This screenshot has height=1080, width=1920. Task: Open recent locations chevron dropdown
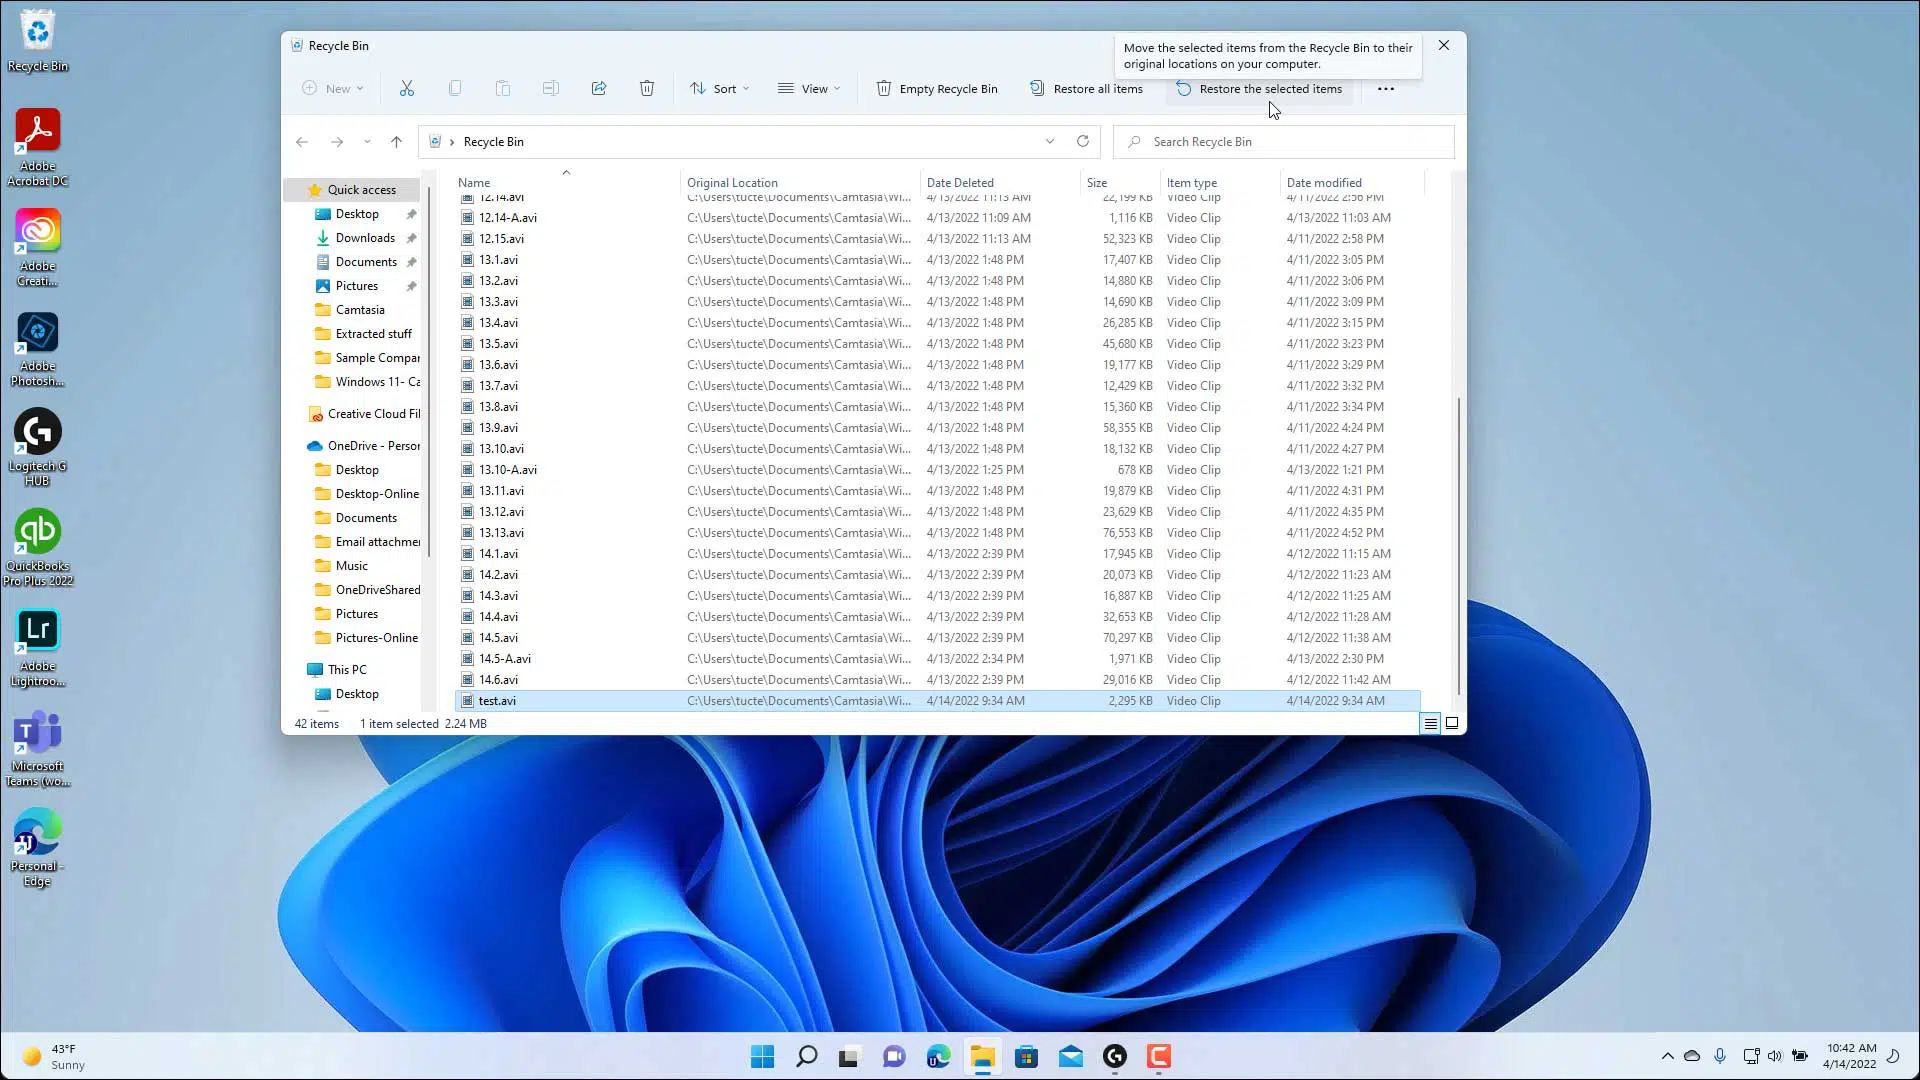coord(367,142)
